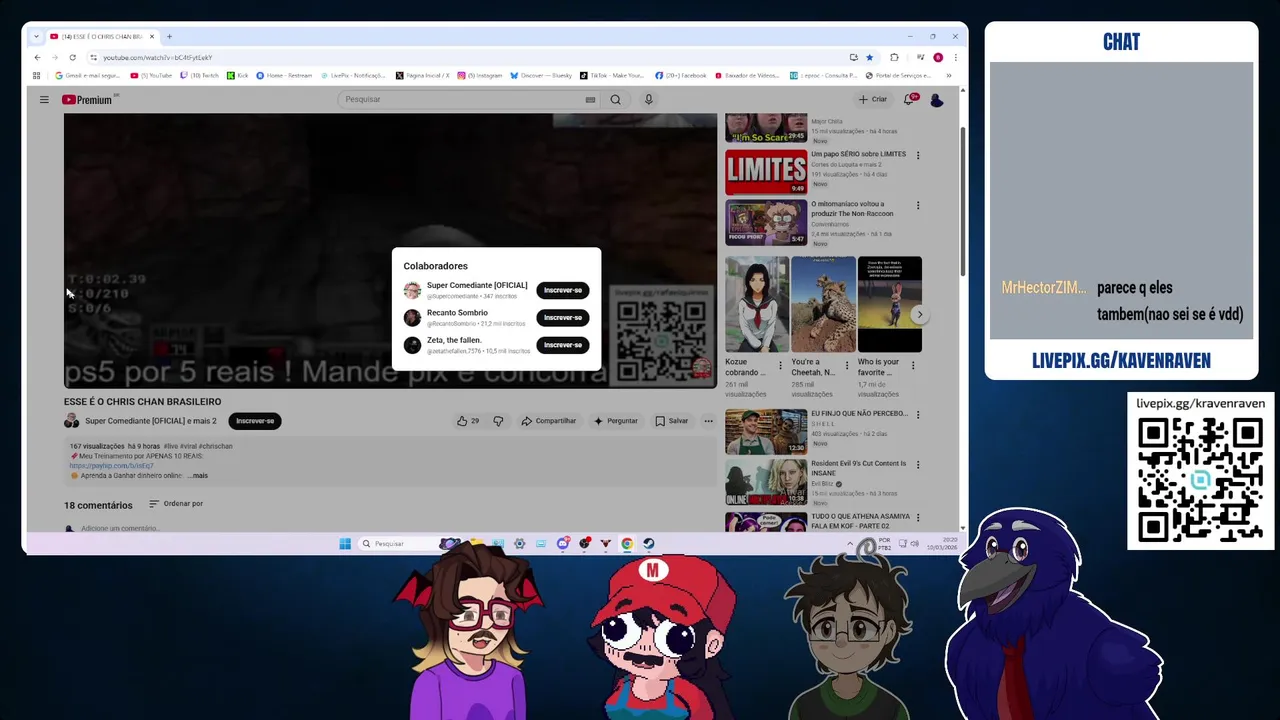Open the LivePix bookmark
The height and width of the screenshot is (720, 1280).
(352, 75)
